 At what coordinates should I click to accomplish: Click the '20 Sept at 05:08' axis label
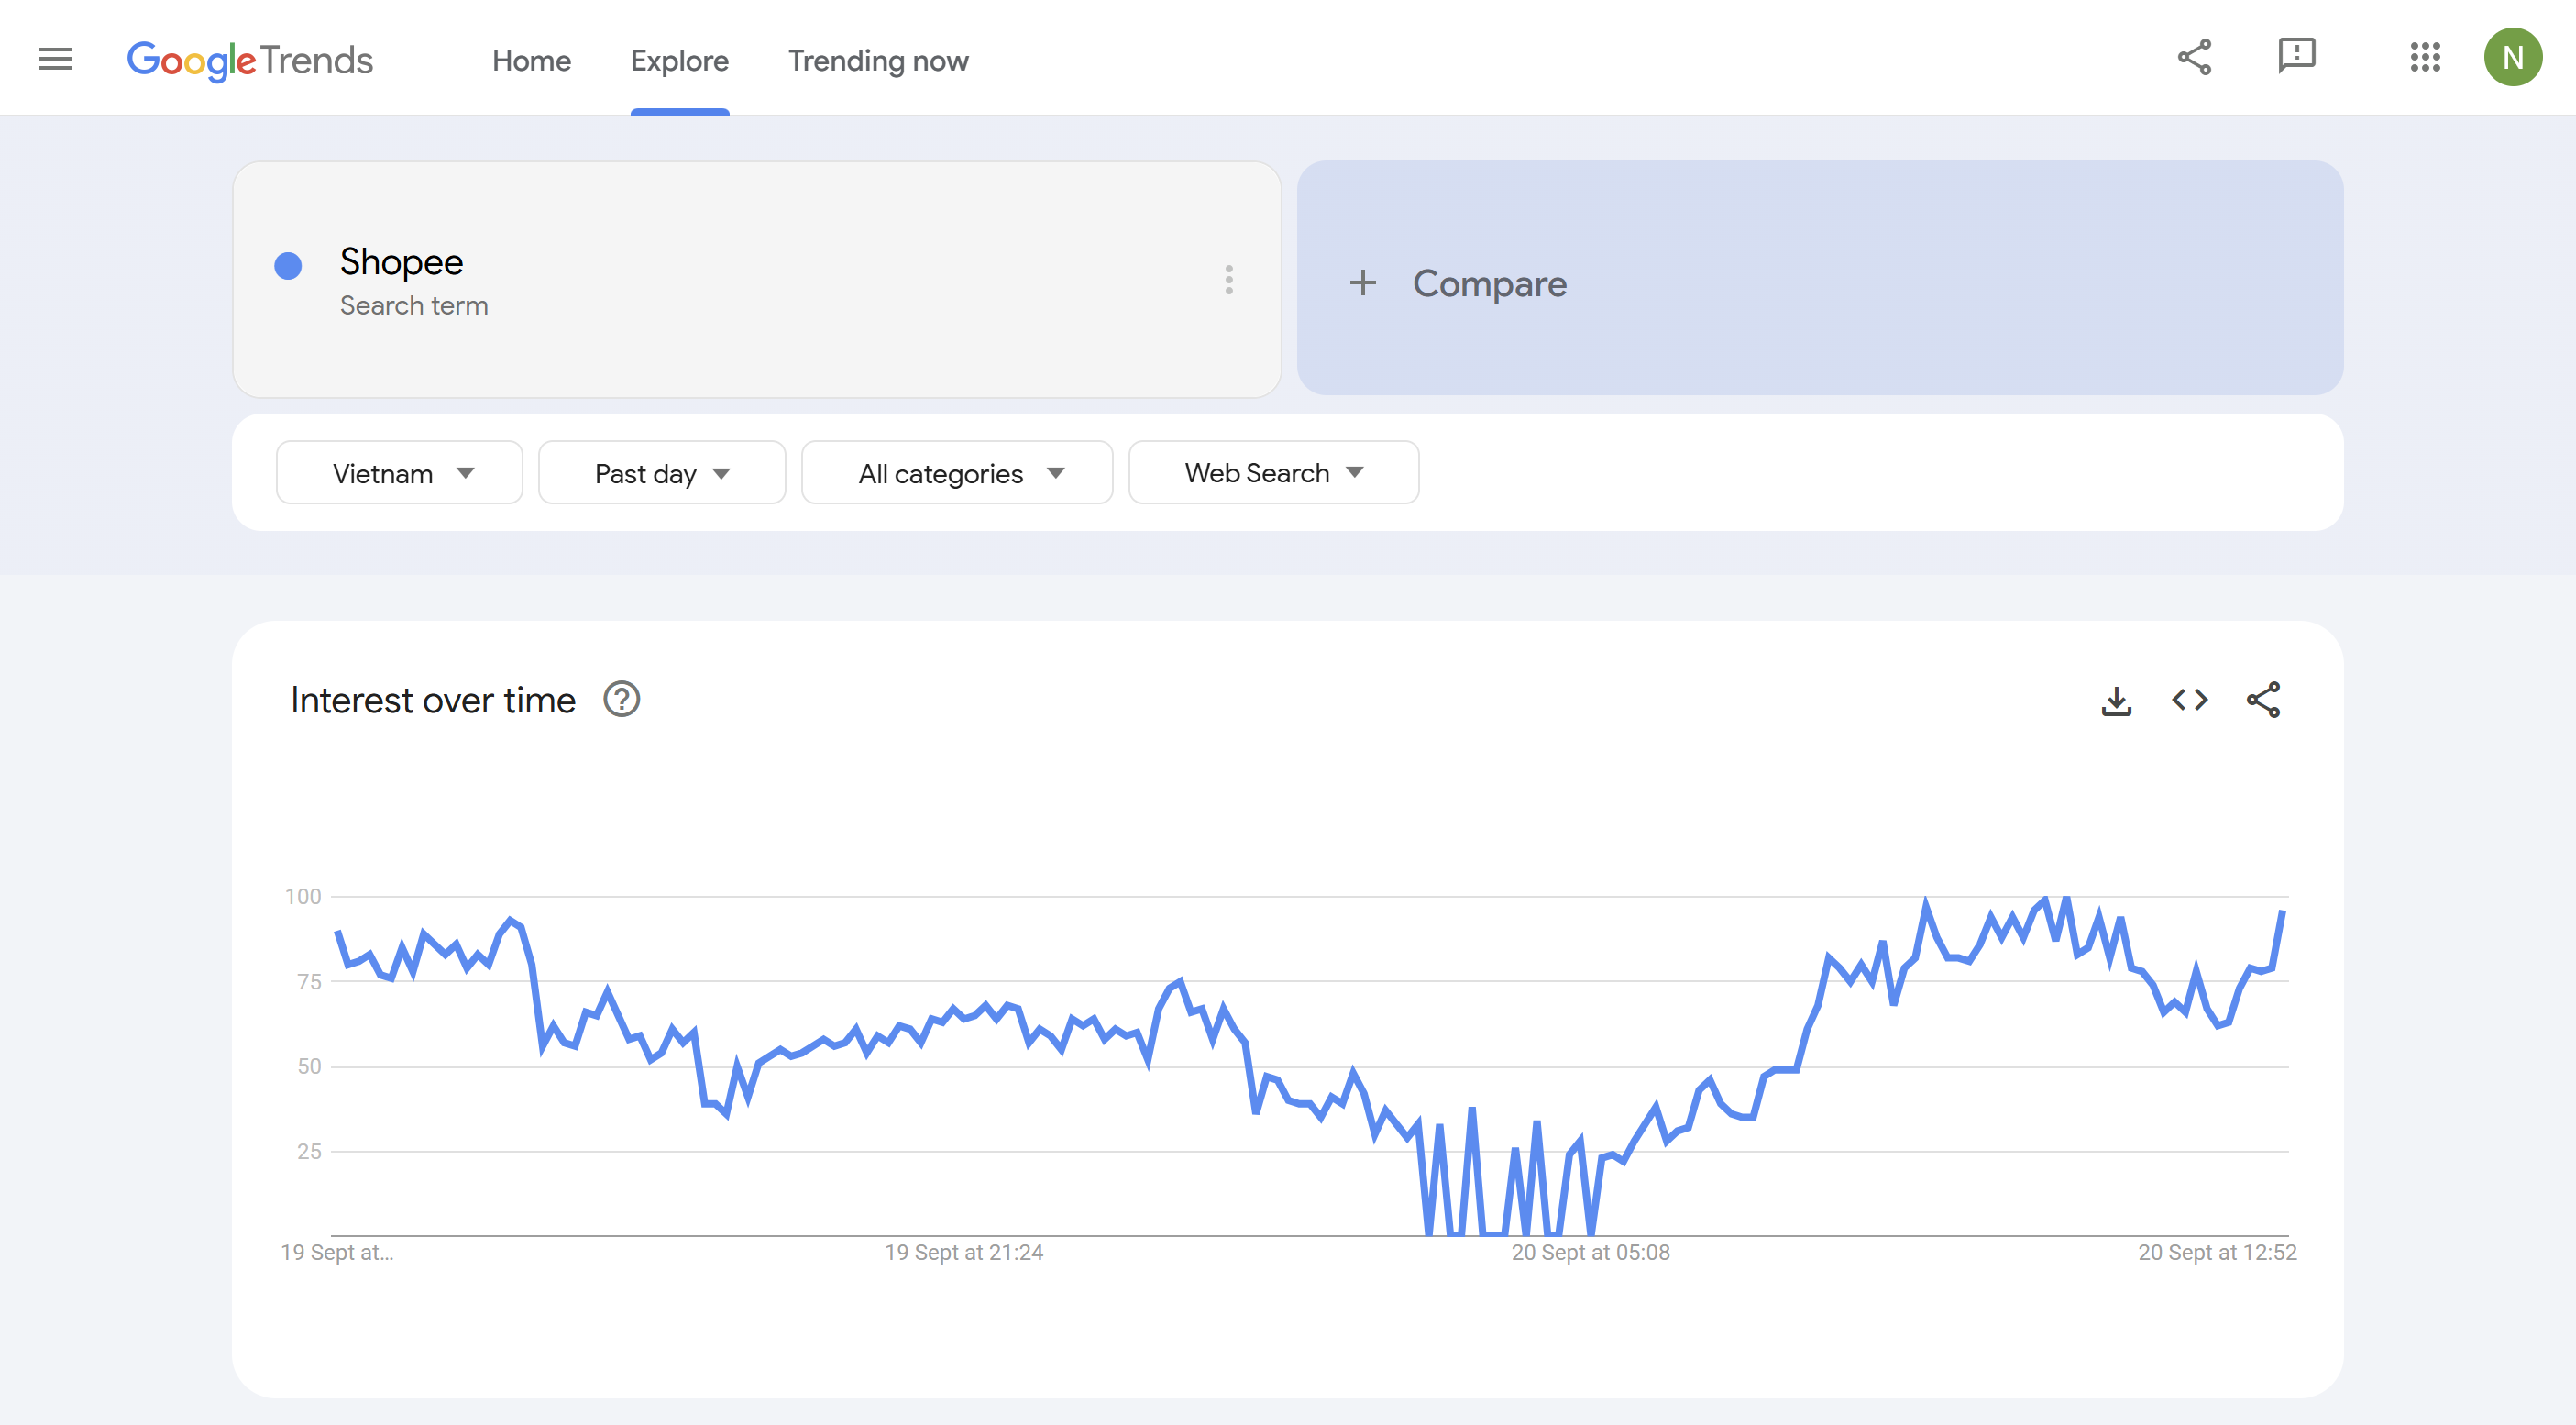1590,1252
